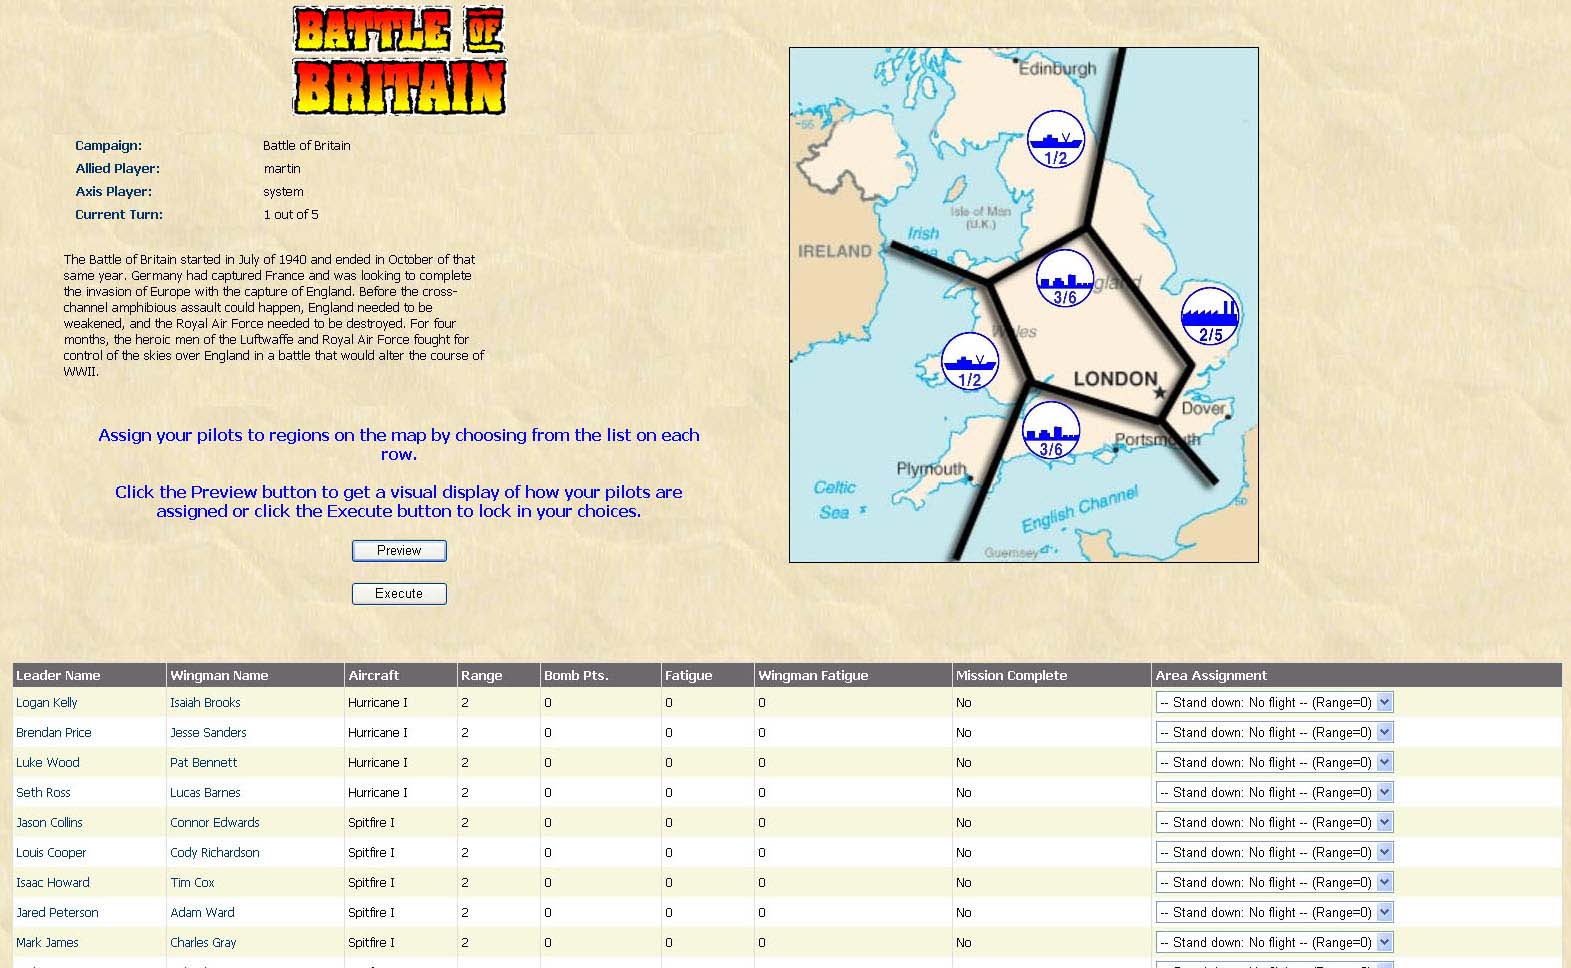Click the ship icon near Edinburgh

click(1055, 139)
